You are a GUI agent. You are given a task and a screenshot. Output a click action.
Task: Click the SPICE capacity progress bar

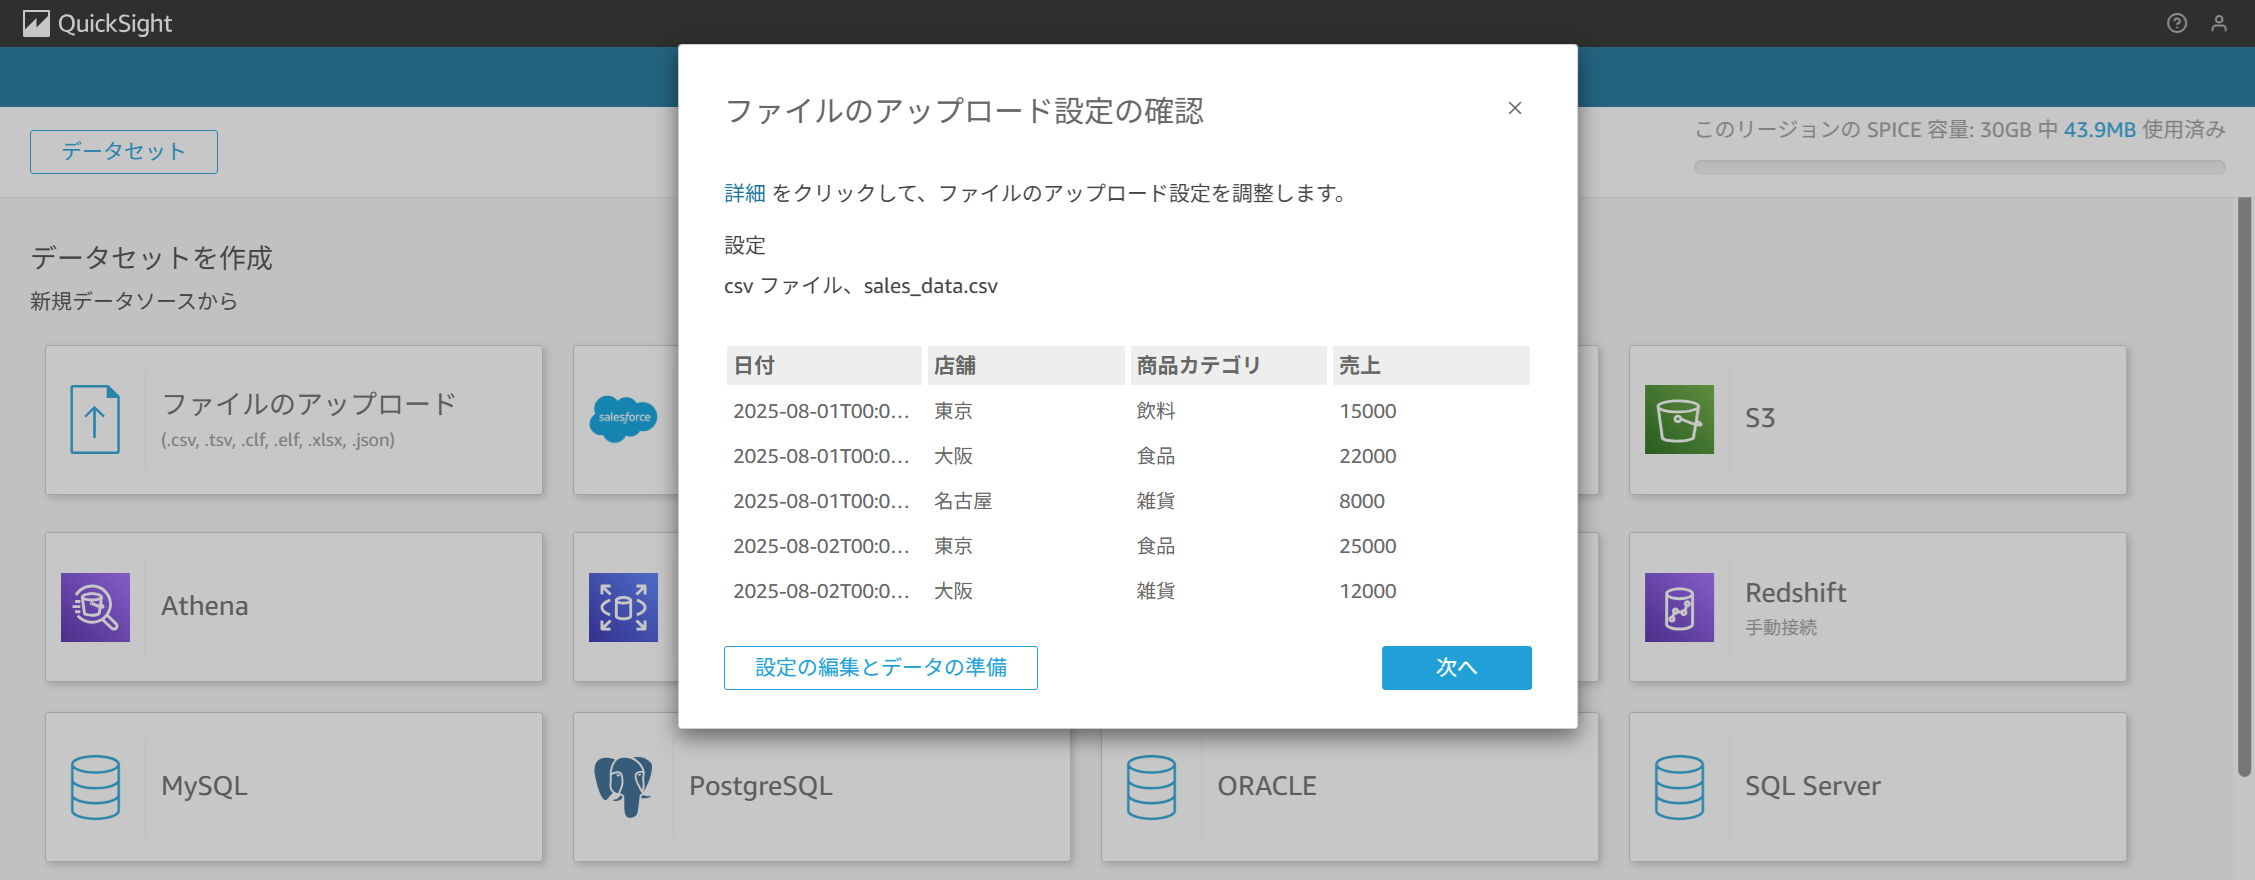(1959, 168)
